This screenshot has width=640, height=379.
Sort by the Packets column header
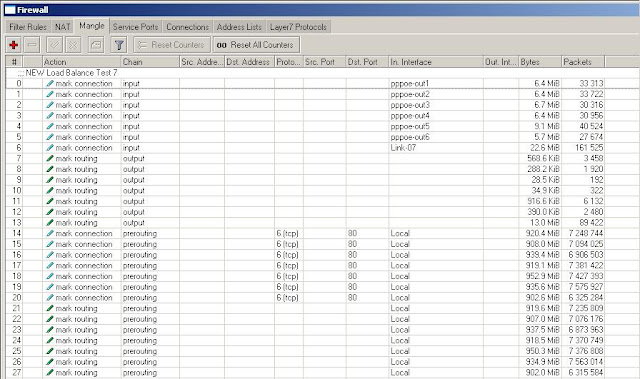click(x=583, y=62)
